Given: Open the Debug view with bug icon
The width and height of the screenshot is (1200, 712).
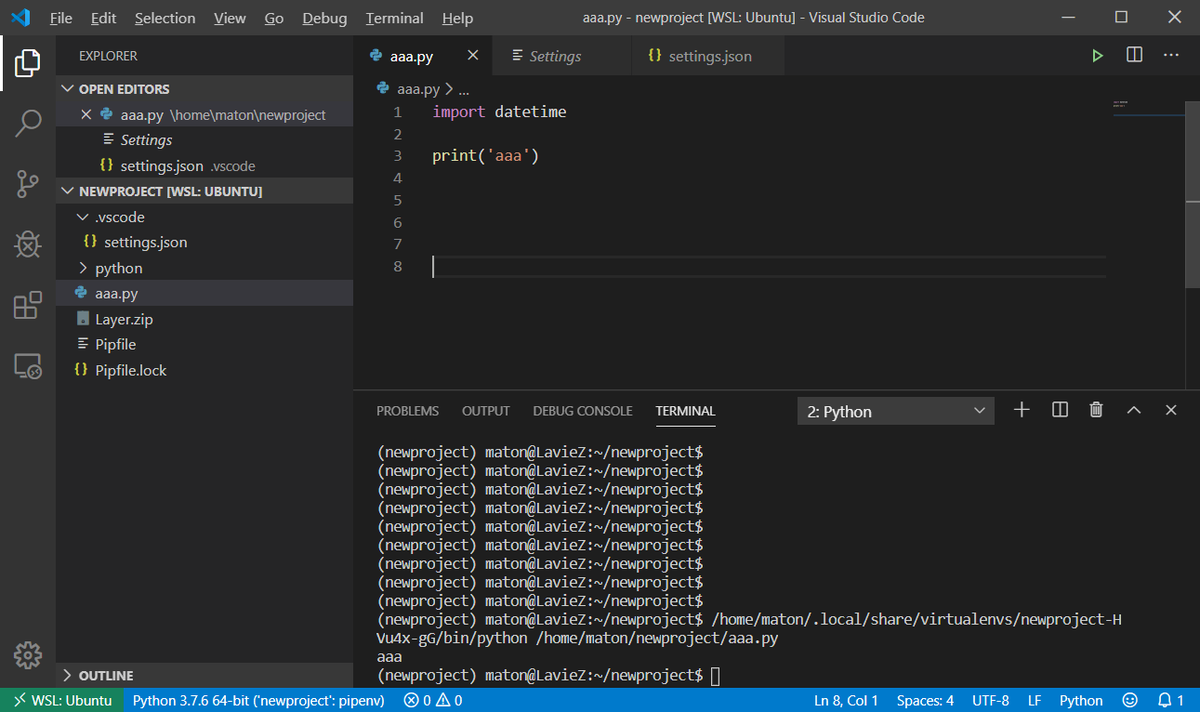Looking at the screenshot, I should coord(28,244).
